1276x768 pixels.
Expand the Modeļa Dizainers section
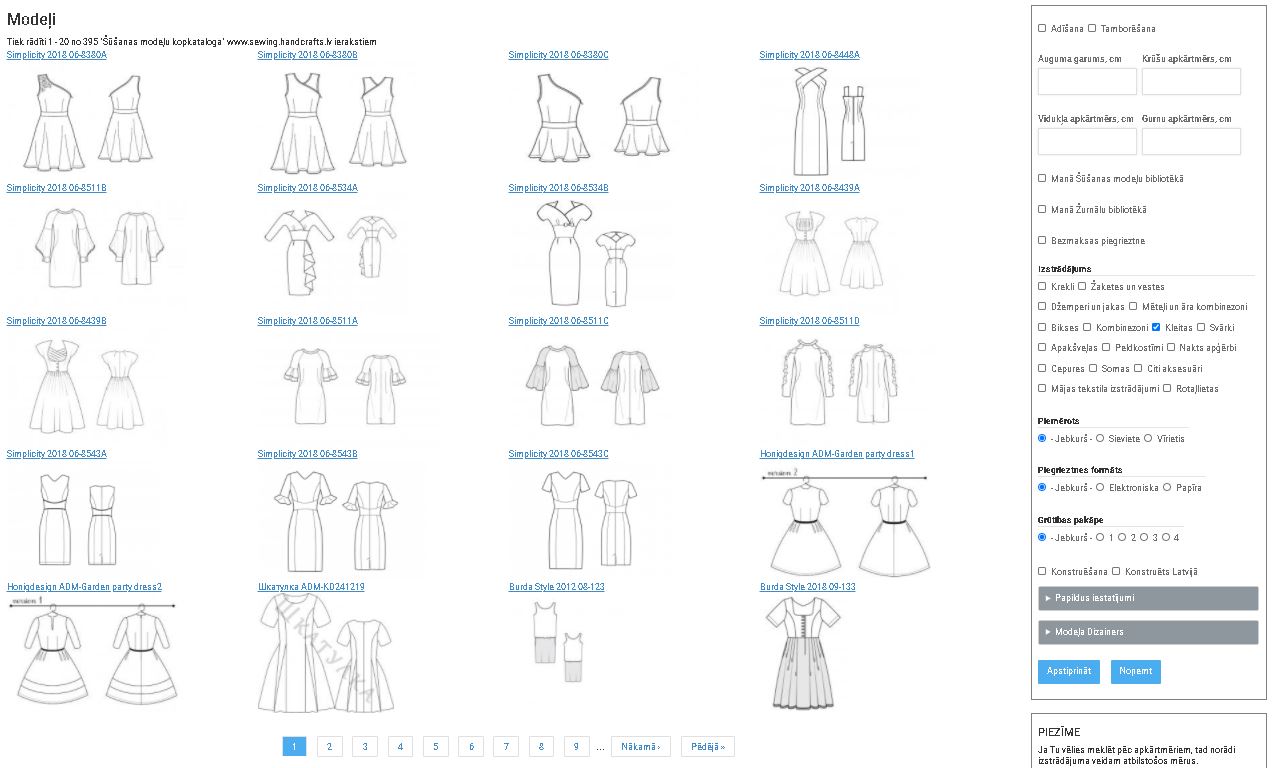point(1148,632)
